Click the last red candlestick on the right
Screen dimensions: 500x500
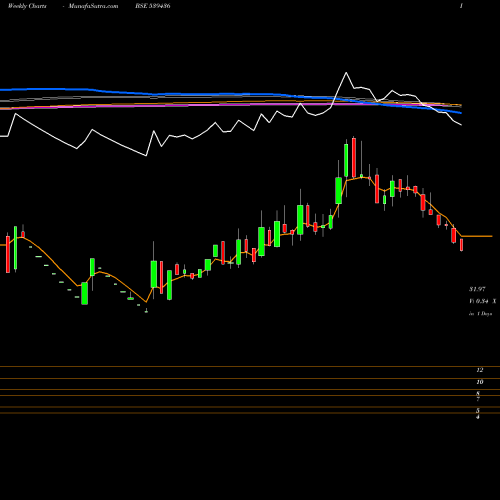(462, 245)
